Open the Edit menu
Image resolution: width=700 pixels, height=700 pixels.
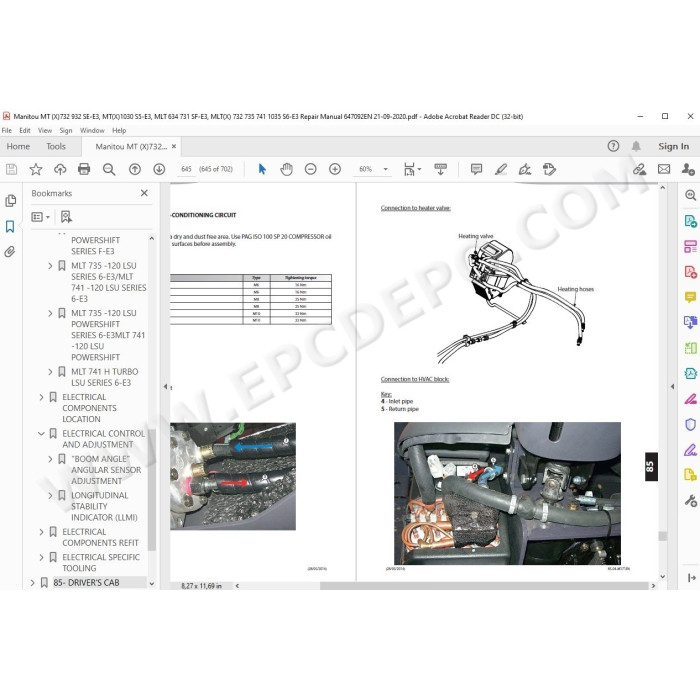tap(25, 130)
